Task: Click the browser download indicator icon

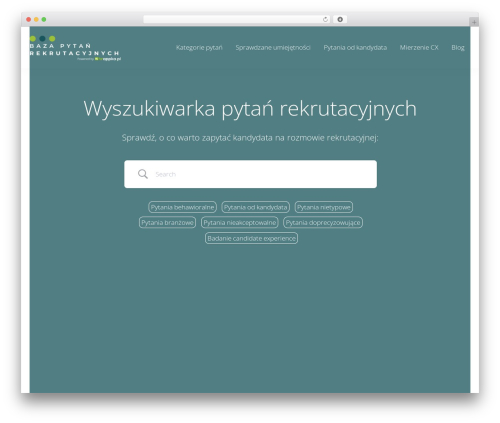Action: 340,19
